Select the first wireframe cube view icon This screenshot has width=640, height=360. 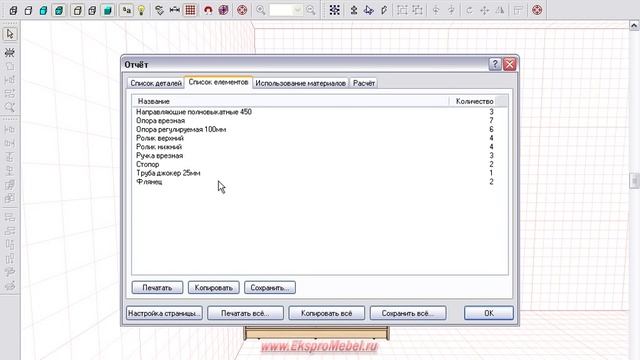pos(13,10)
